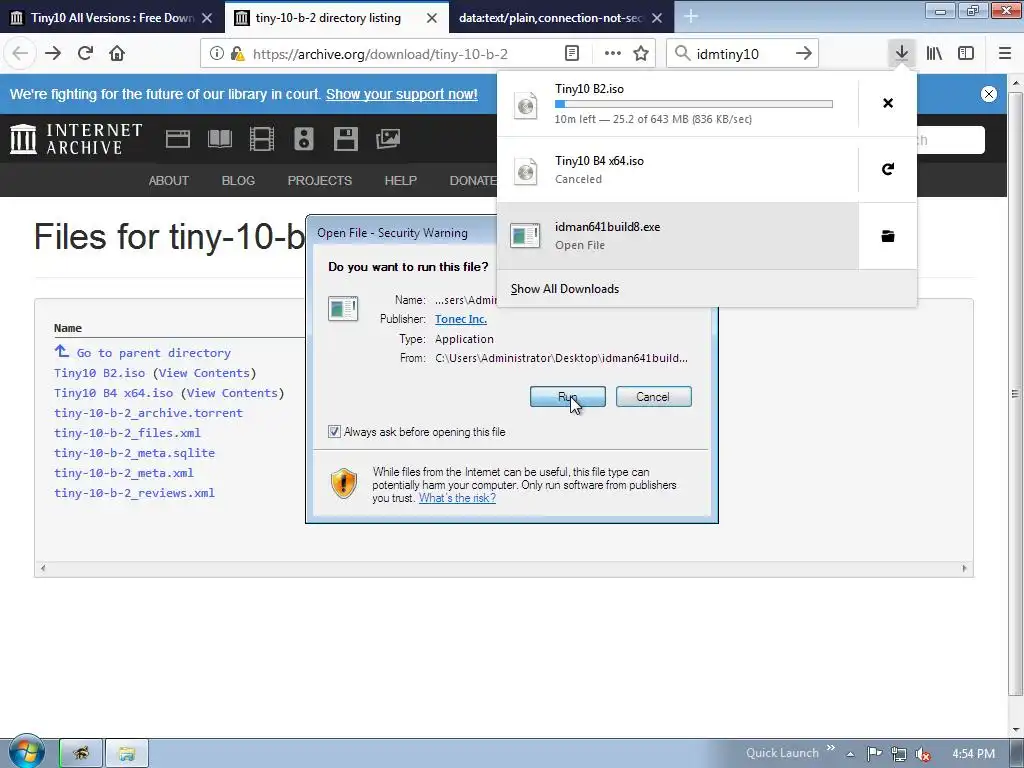The height and width of the screenshot is (768, 1024).
Task: Reload the current page
Action: [x=85, y=54]
